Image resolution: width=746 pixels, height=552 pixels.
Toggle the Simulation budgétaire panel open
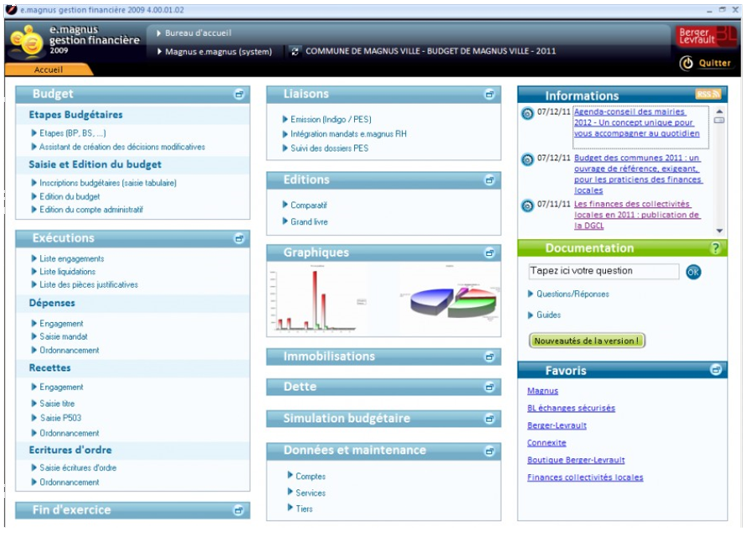(x=490, y=419)
